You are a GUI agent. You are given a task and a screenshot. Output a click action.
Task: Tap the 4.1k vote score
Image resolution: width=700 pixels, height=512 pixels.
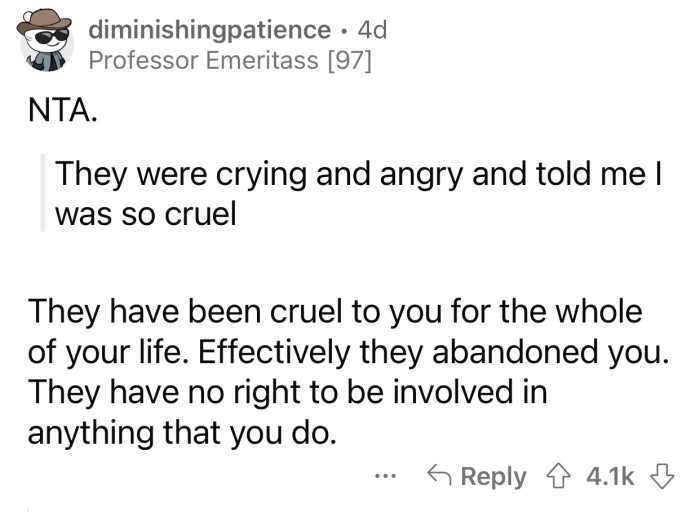pos(610,476)
